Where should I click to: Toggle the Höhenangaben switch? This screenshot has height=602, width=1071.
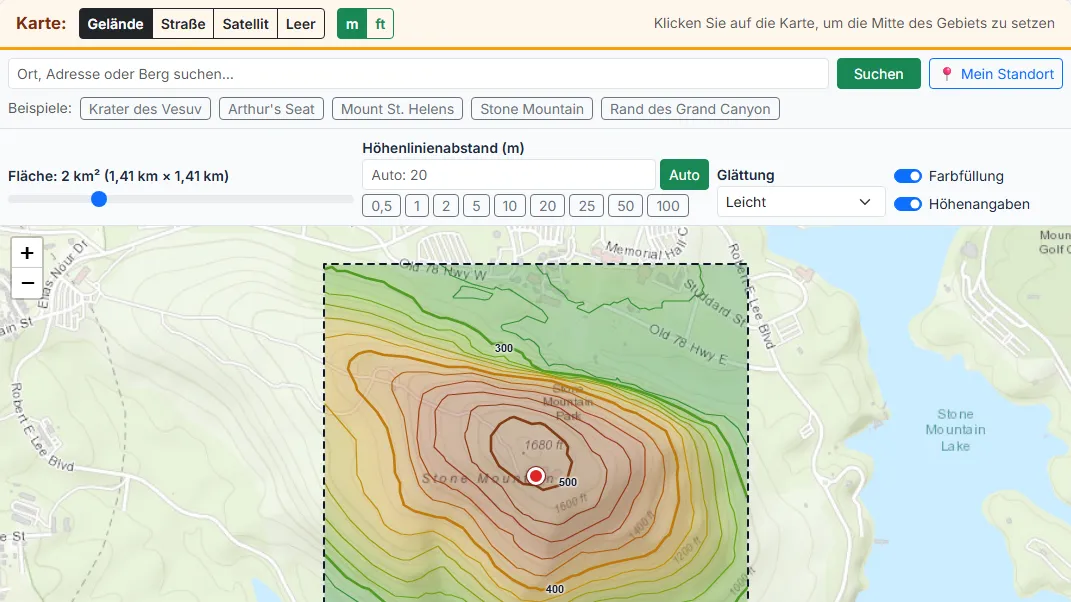908,204
